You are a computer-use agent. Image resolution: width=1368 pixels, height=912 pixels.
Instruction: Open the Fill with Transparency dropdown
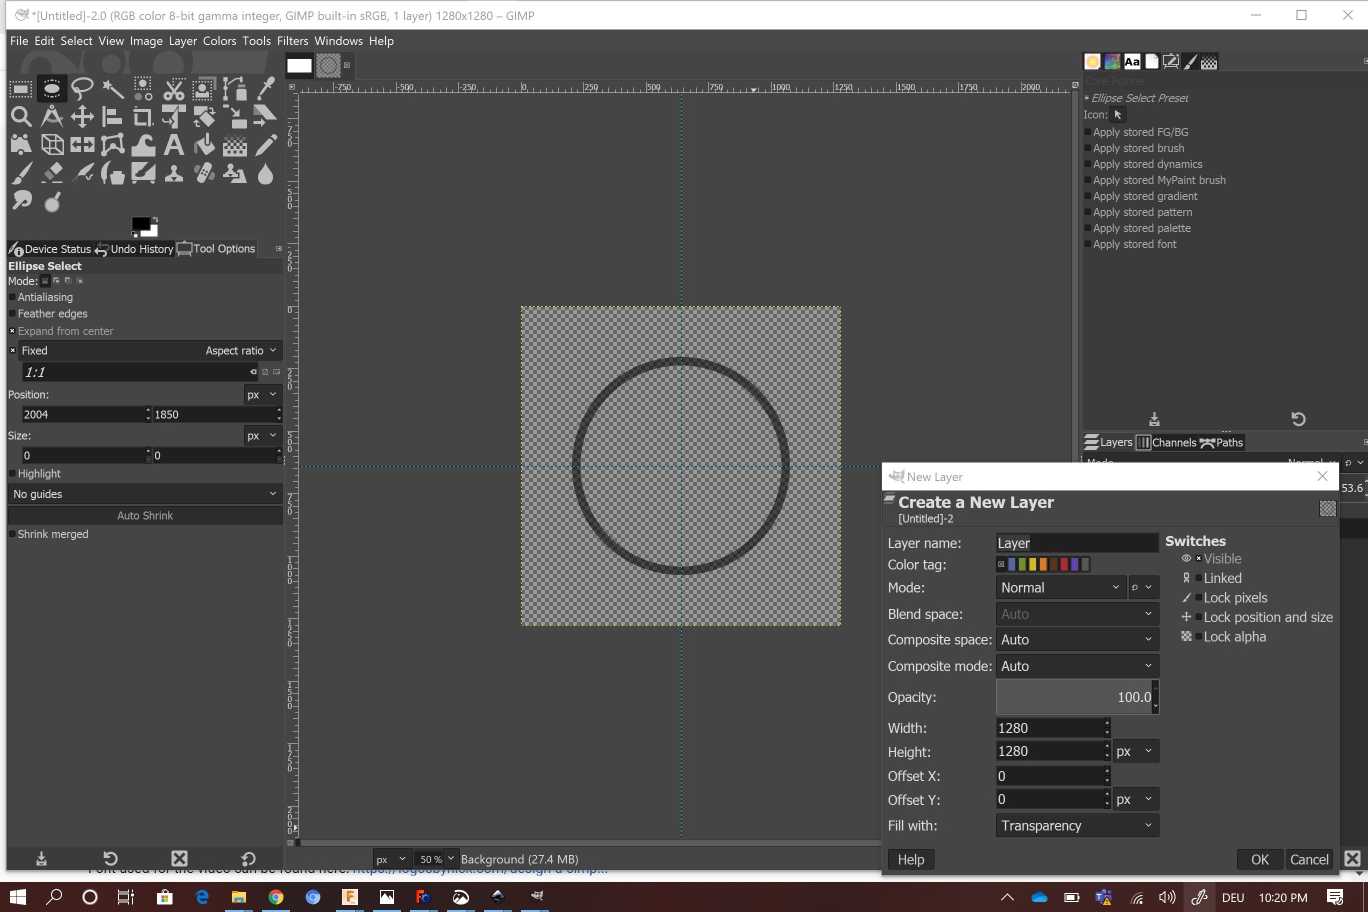click(1077, 826)
